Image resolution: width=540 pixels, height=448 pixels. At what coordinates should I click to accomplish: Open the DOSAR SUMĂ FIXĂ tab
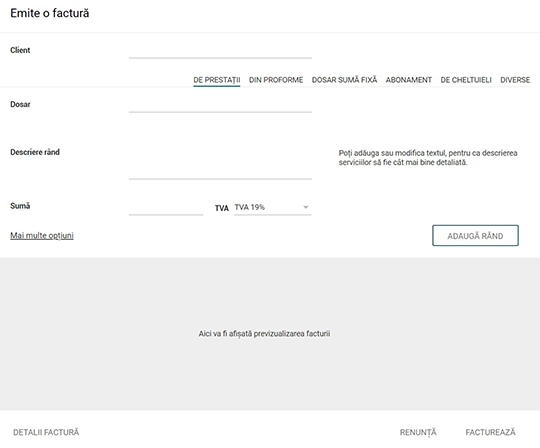pyautogui.click(x=344, y=80)
